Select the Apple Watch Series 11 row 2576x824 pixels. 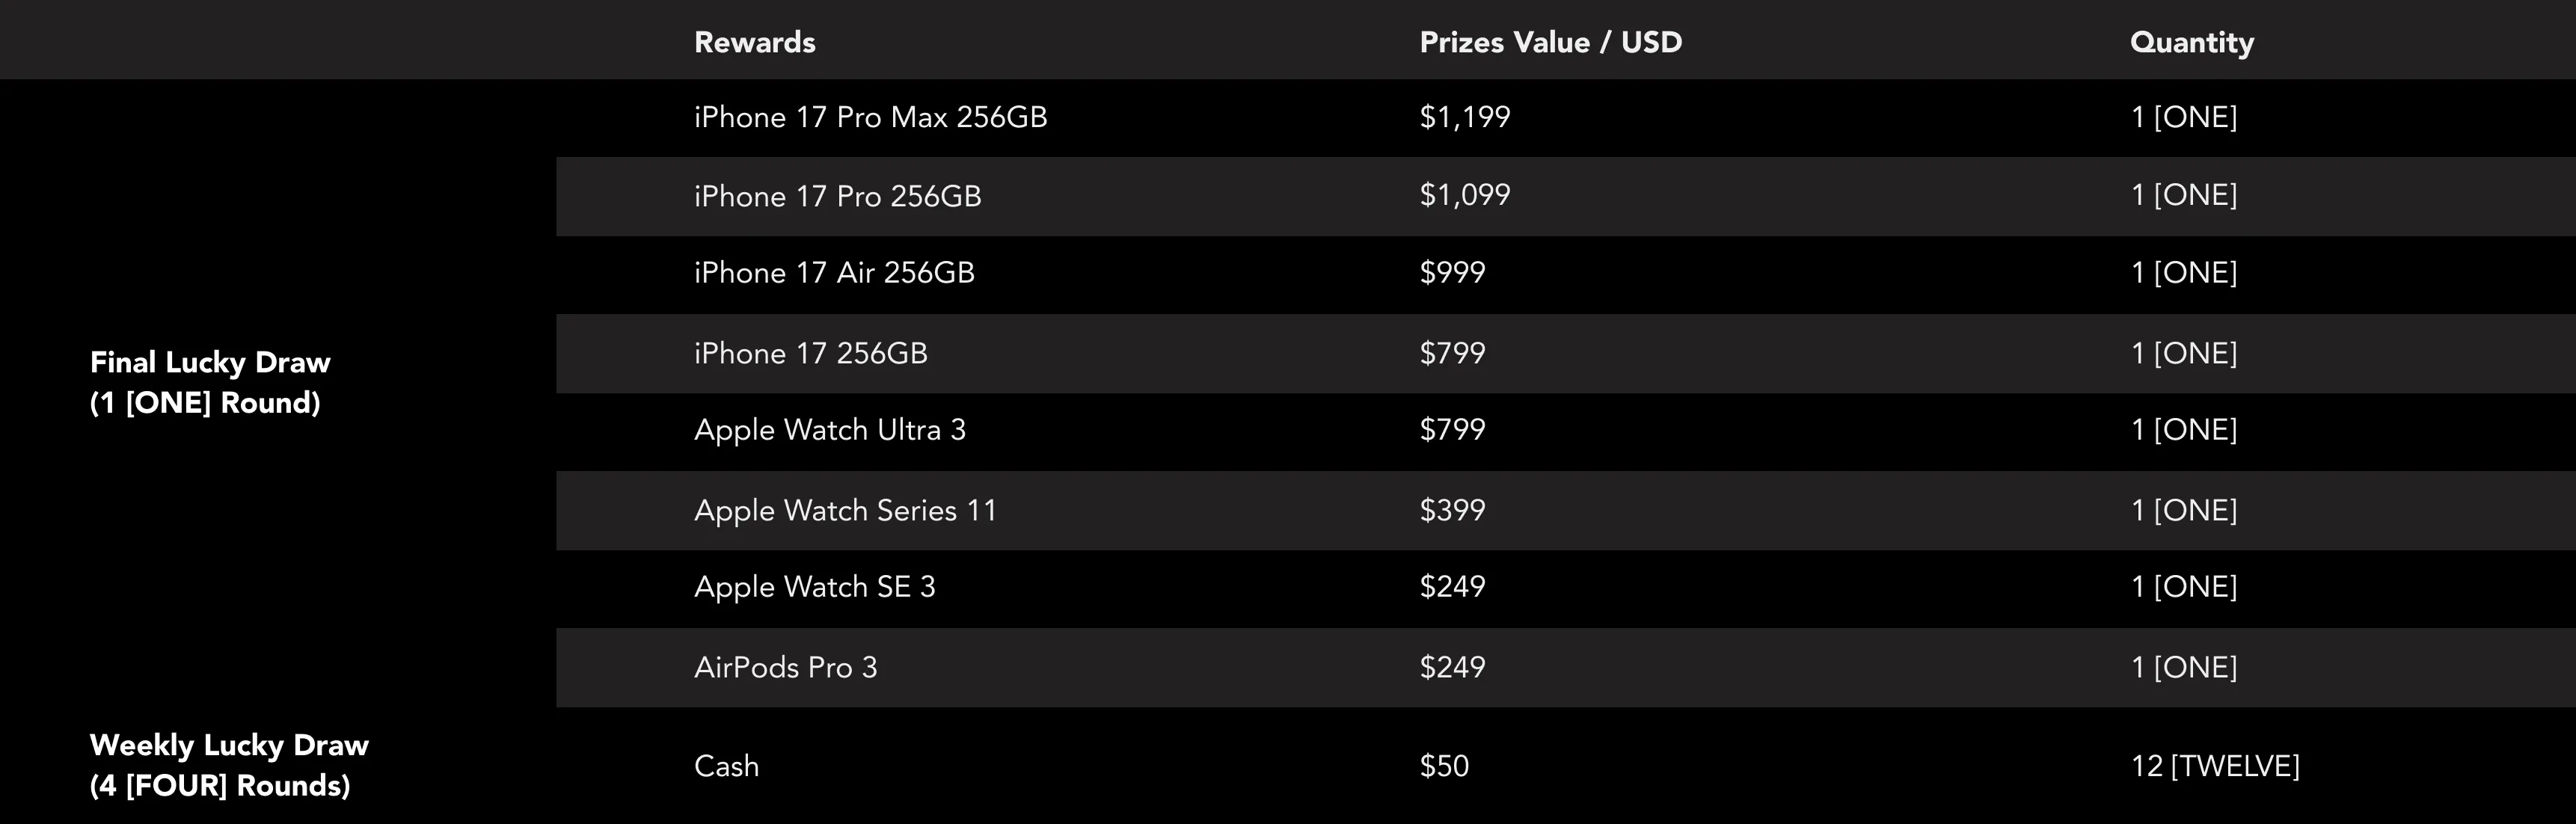click(845, 510)
